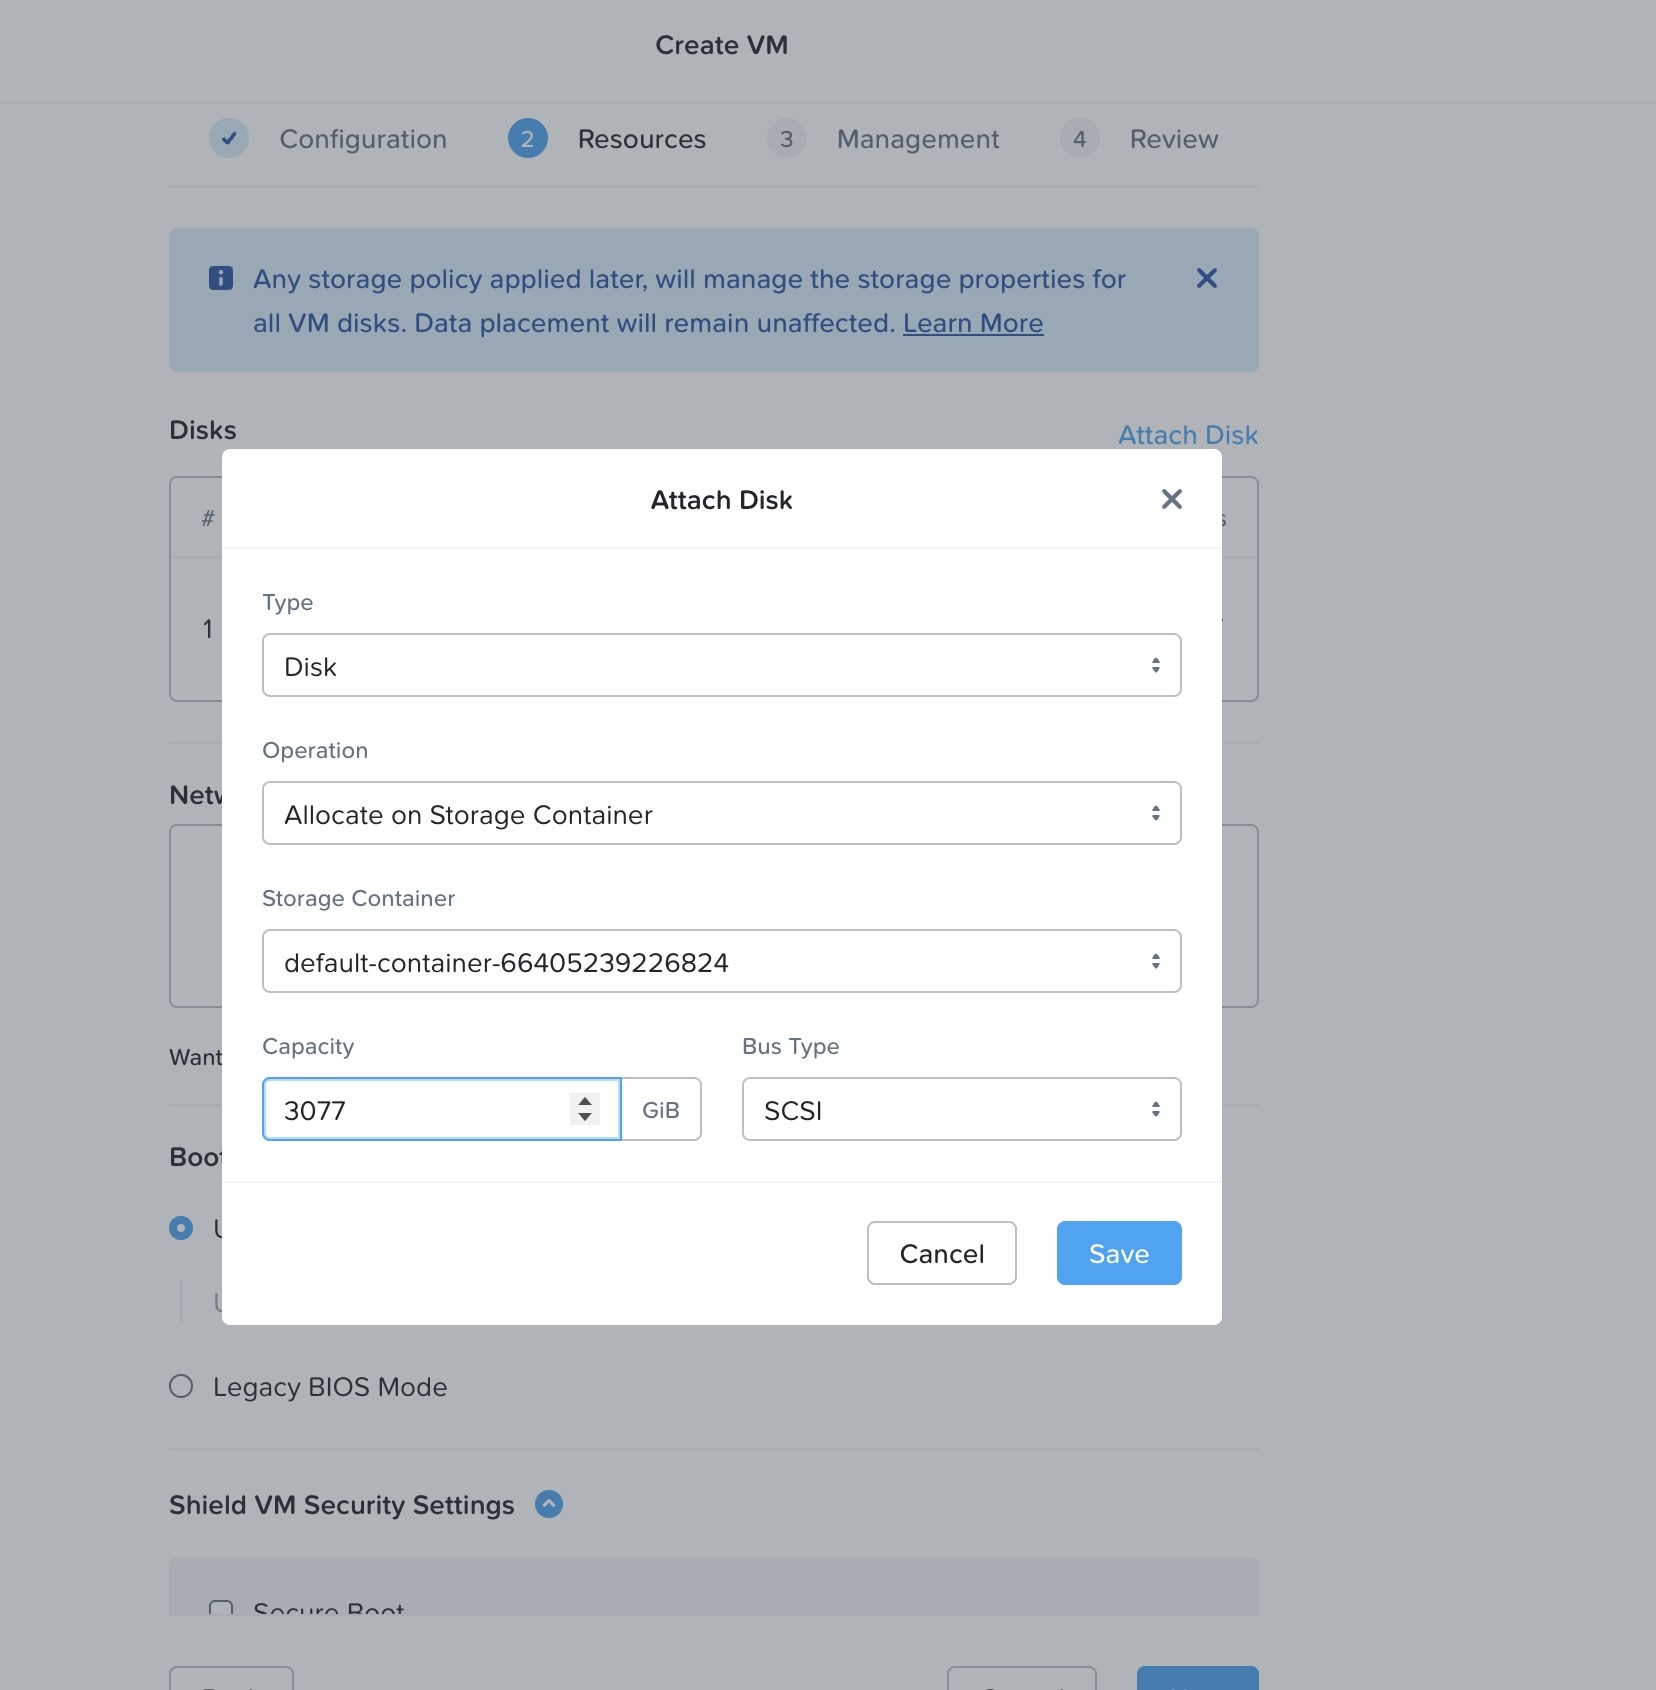Go to the Review step tab
The width and height of the screenshot is (1656, 1690).
pyautogui.click(x=1173, y=139)
